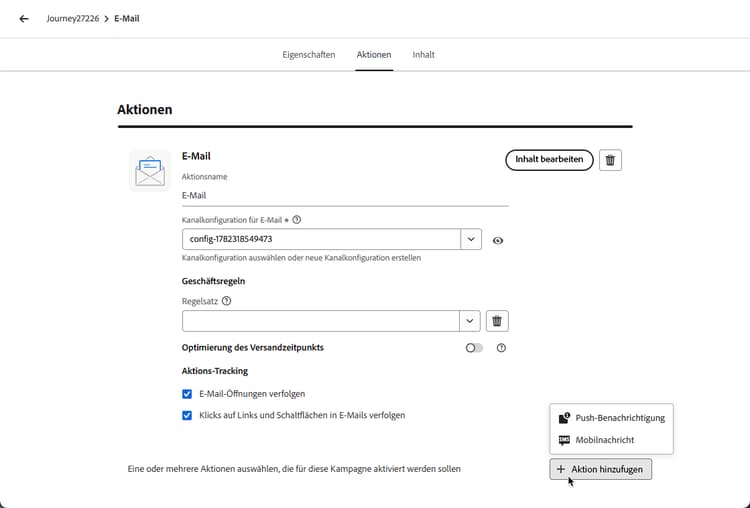Viewport: 750px width, 508px height.
Task: Expand the Regelsatz dropdown arrow
Action: tap(470, 321)
